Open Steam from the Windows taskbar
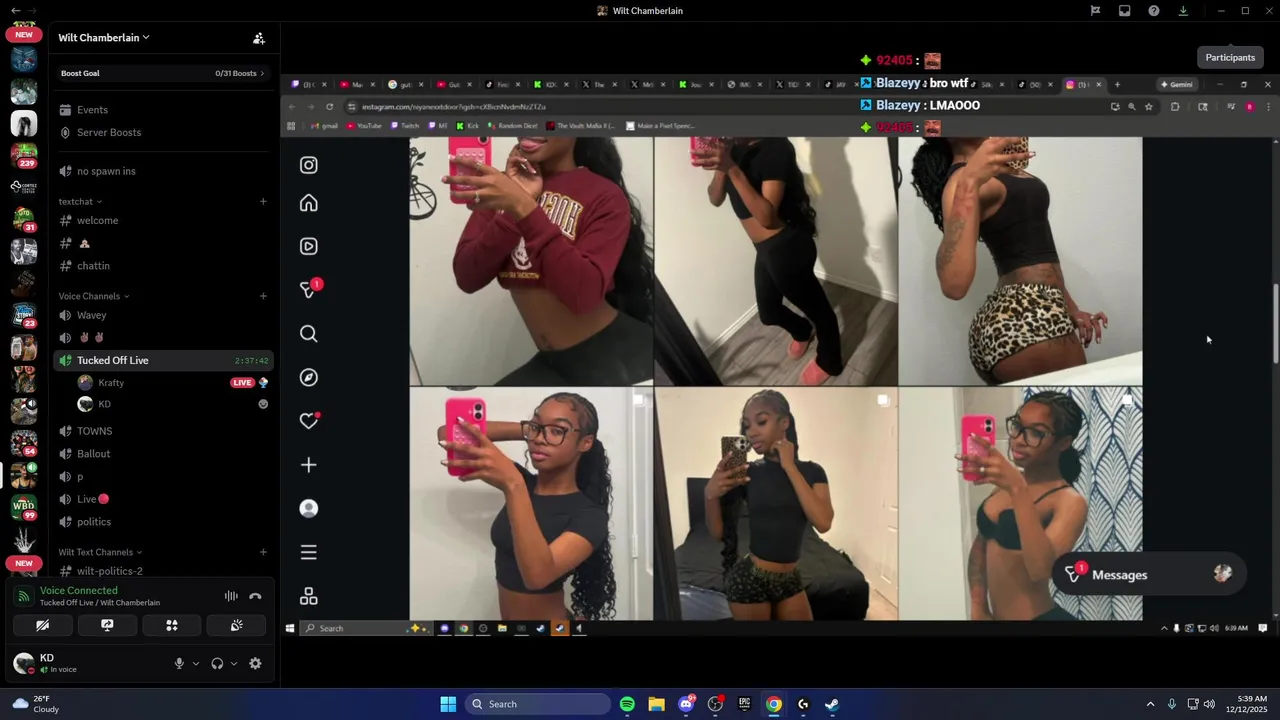Viewport: 1280px width, 720px height. (x=832, y=704)
